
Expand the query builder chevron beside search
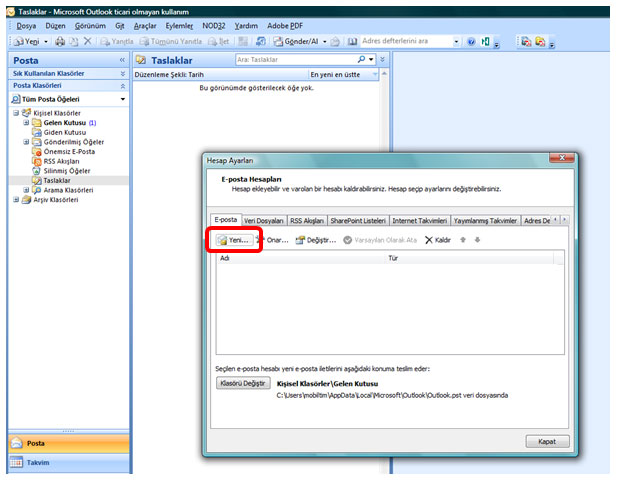point(382,60)
